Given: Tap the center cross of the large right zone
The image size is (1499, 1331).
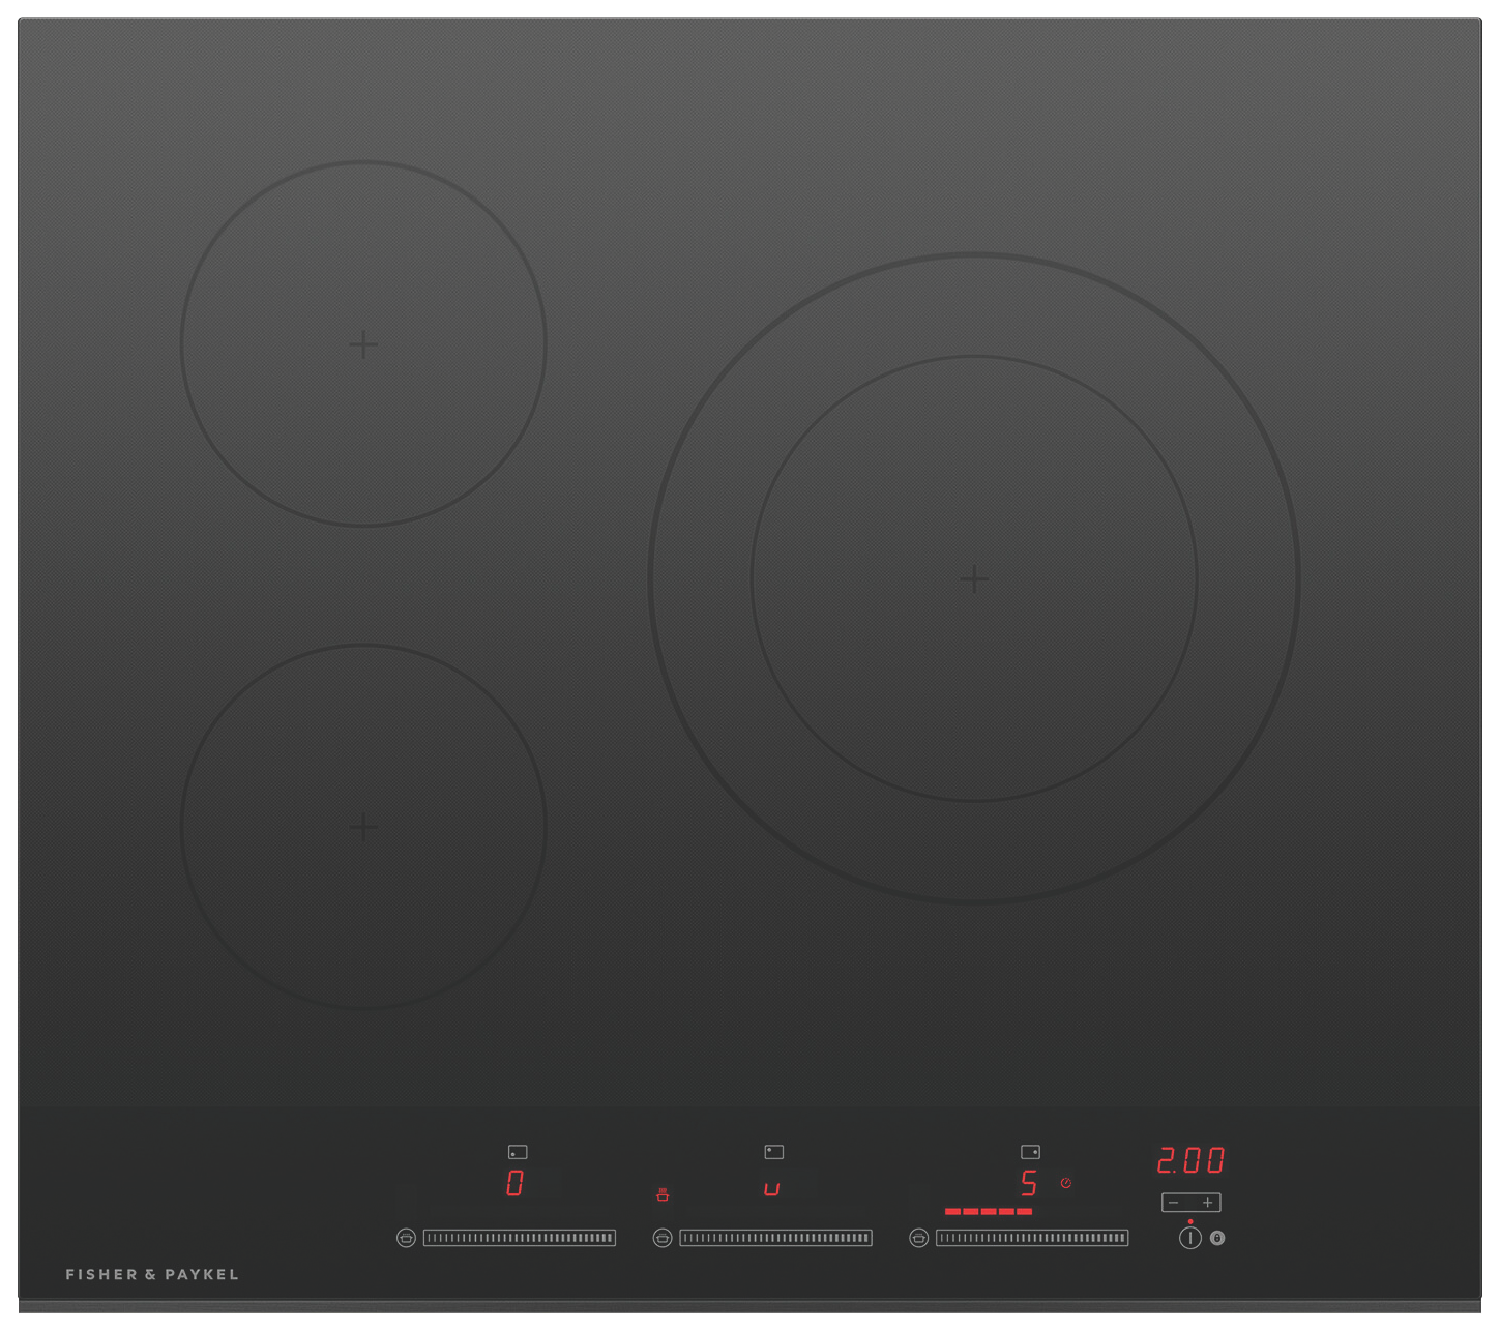Looking at the screenshot, I should [974, 578].
